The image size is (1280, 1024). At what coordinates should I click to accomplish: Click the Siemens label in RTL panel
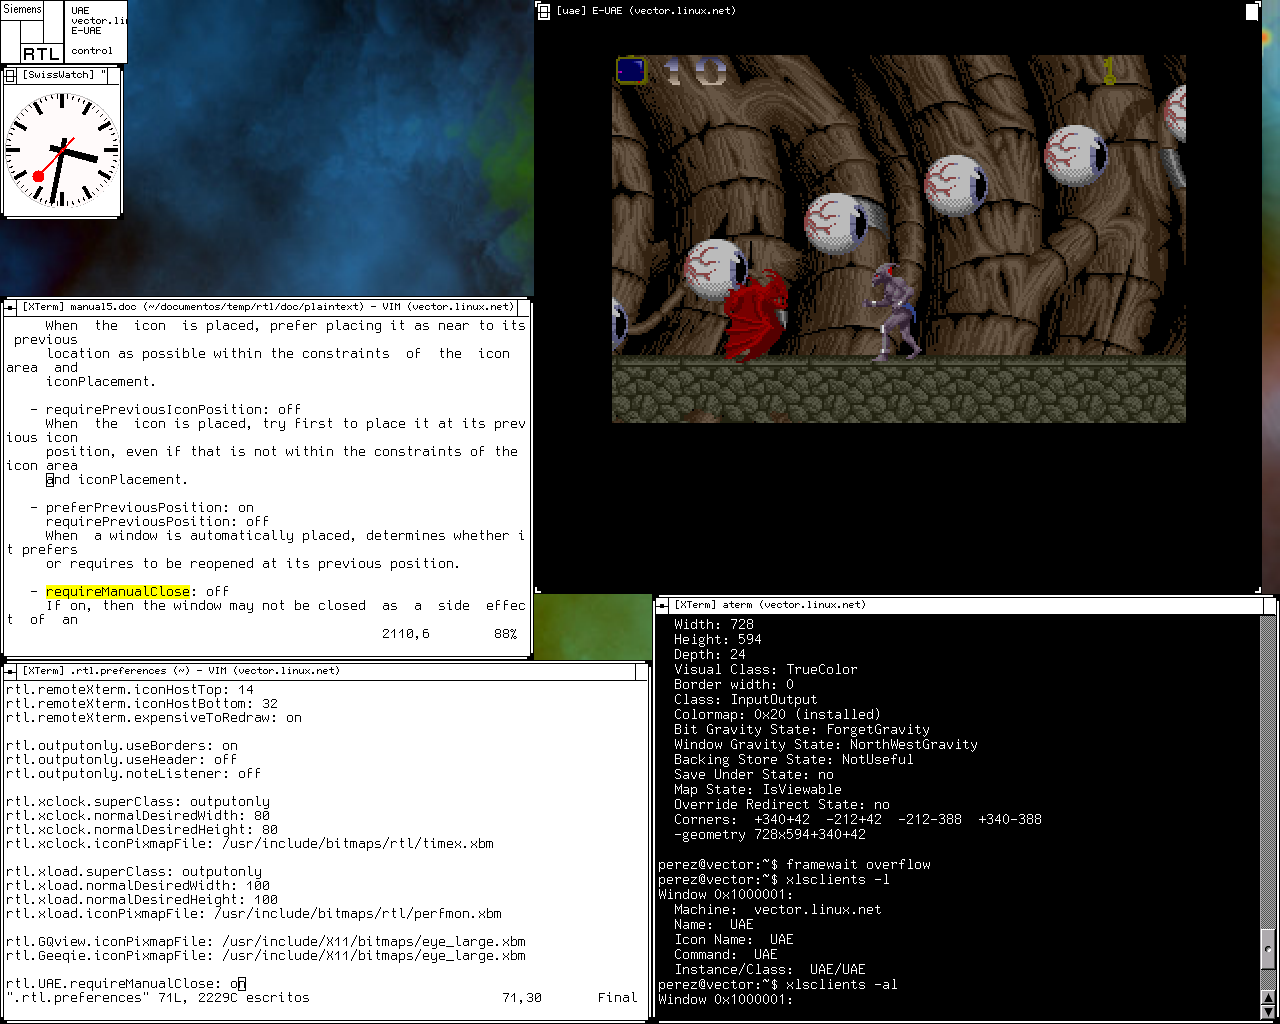tap(22, 10)
